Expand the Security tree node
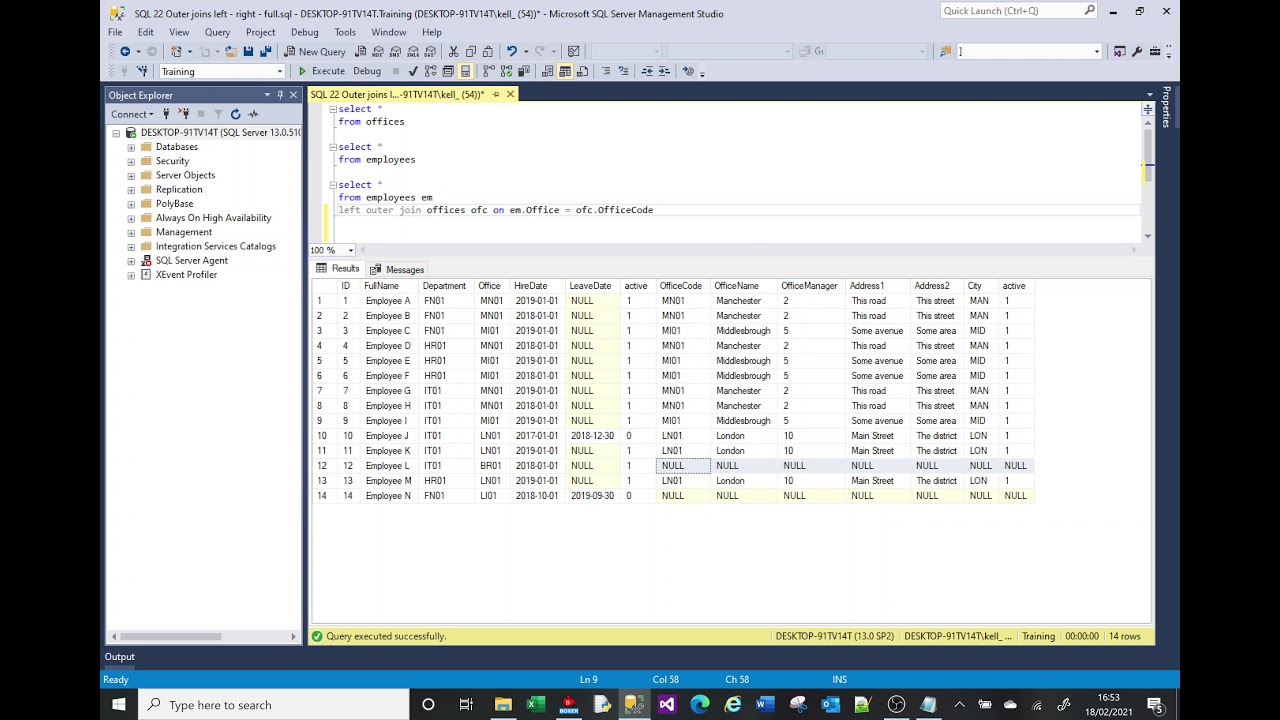Image resolution: width=1280 pixels, height=720 pixels. click(x=131, y=161)
